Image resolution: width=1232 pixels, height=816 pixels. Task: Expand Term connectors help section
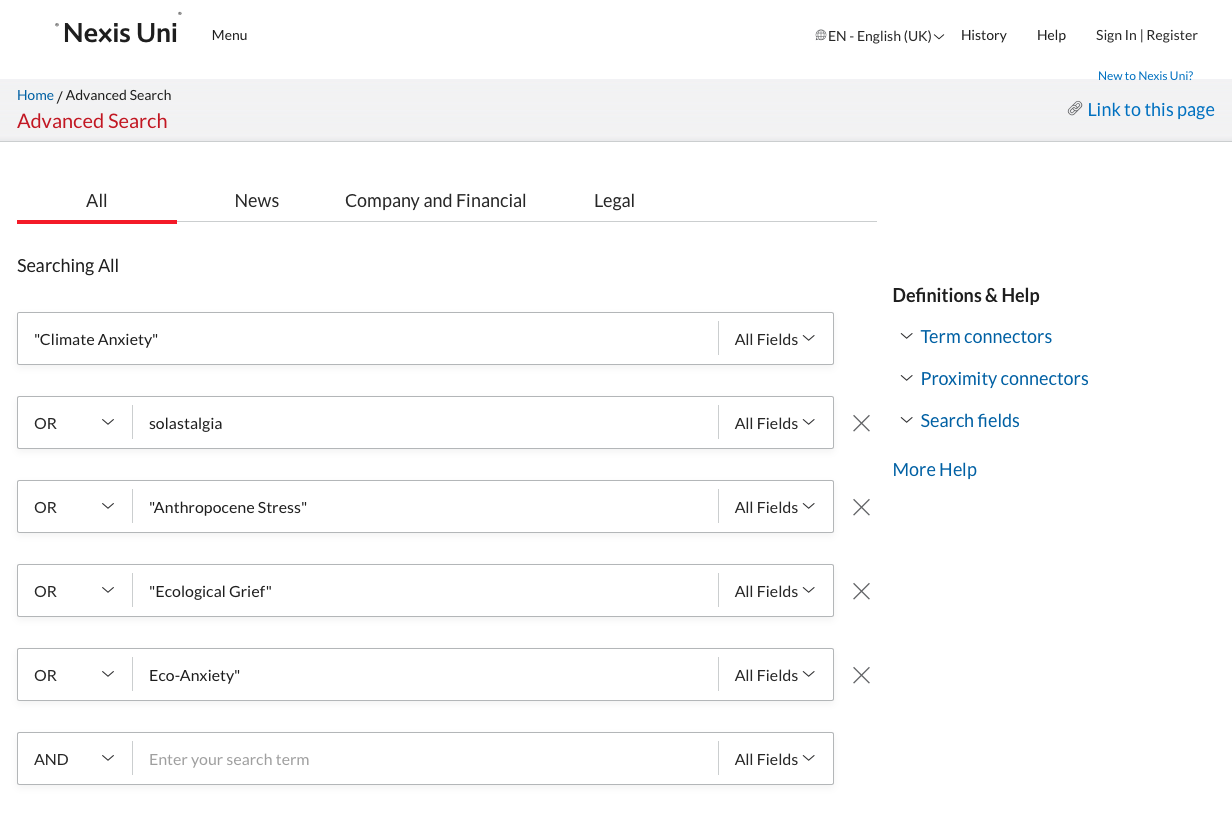906,337
